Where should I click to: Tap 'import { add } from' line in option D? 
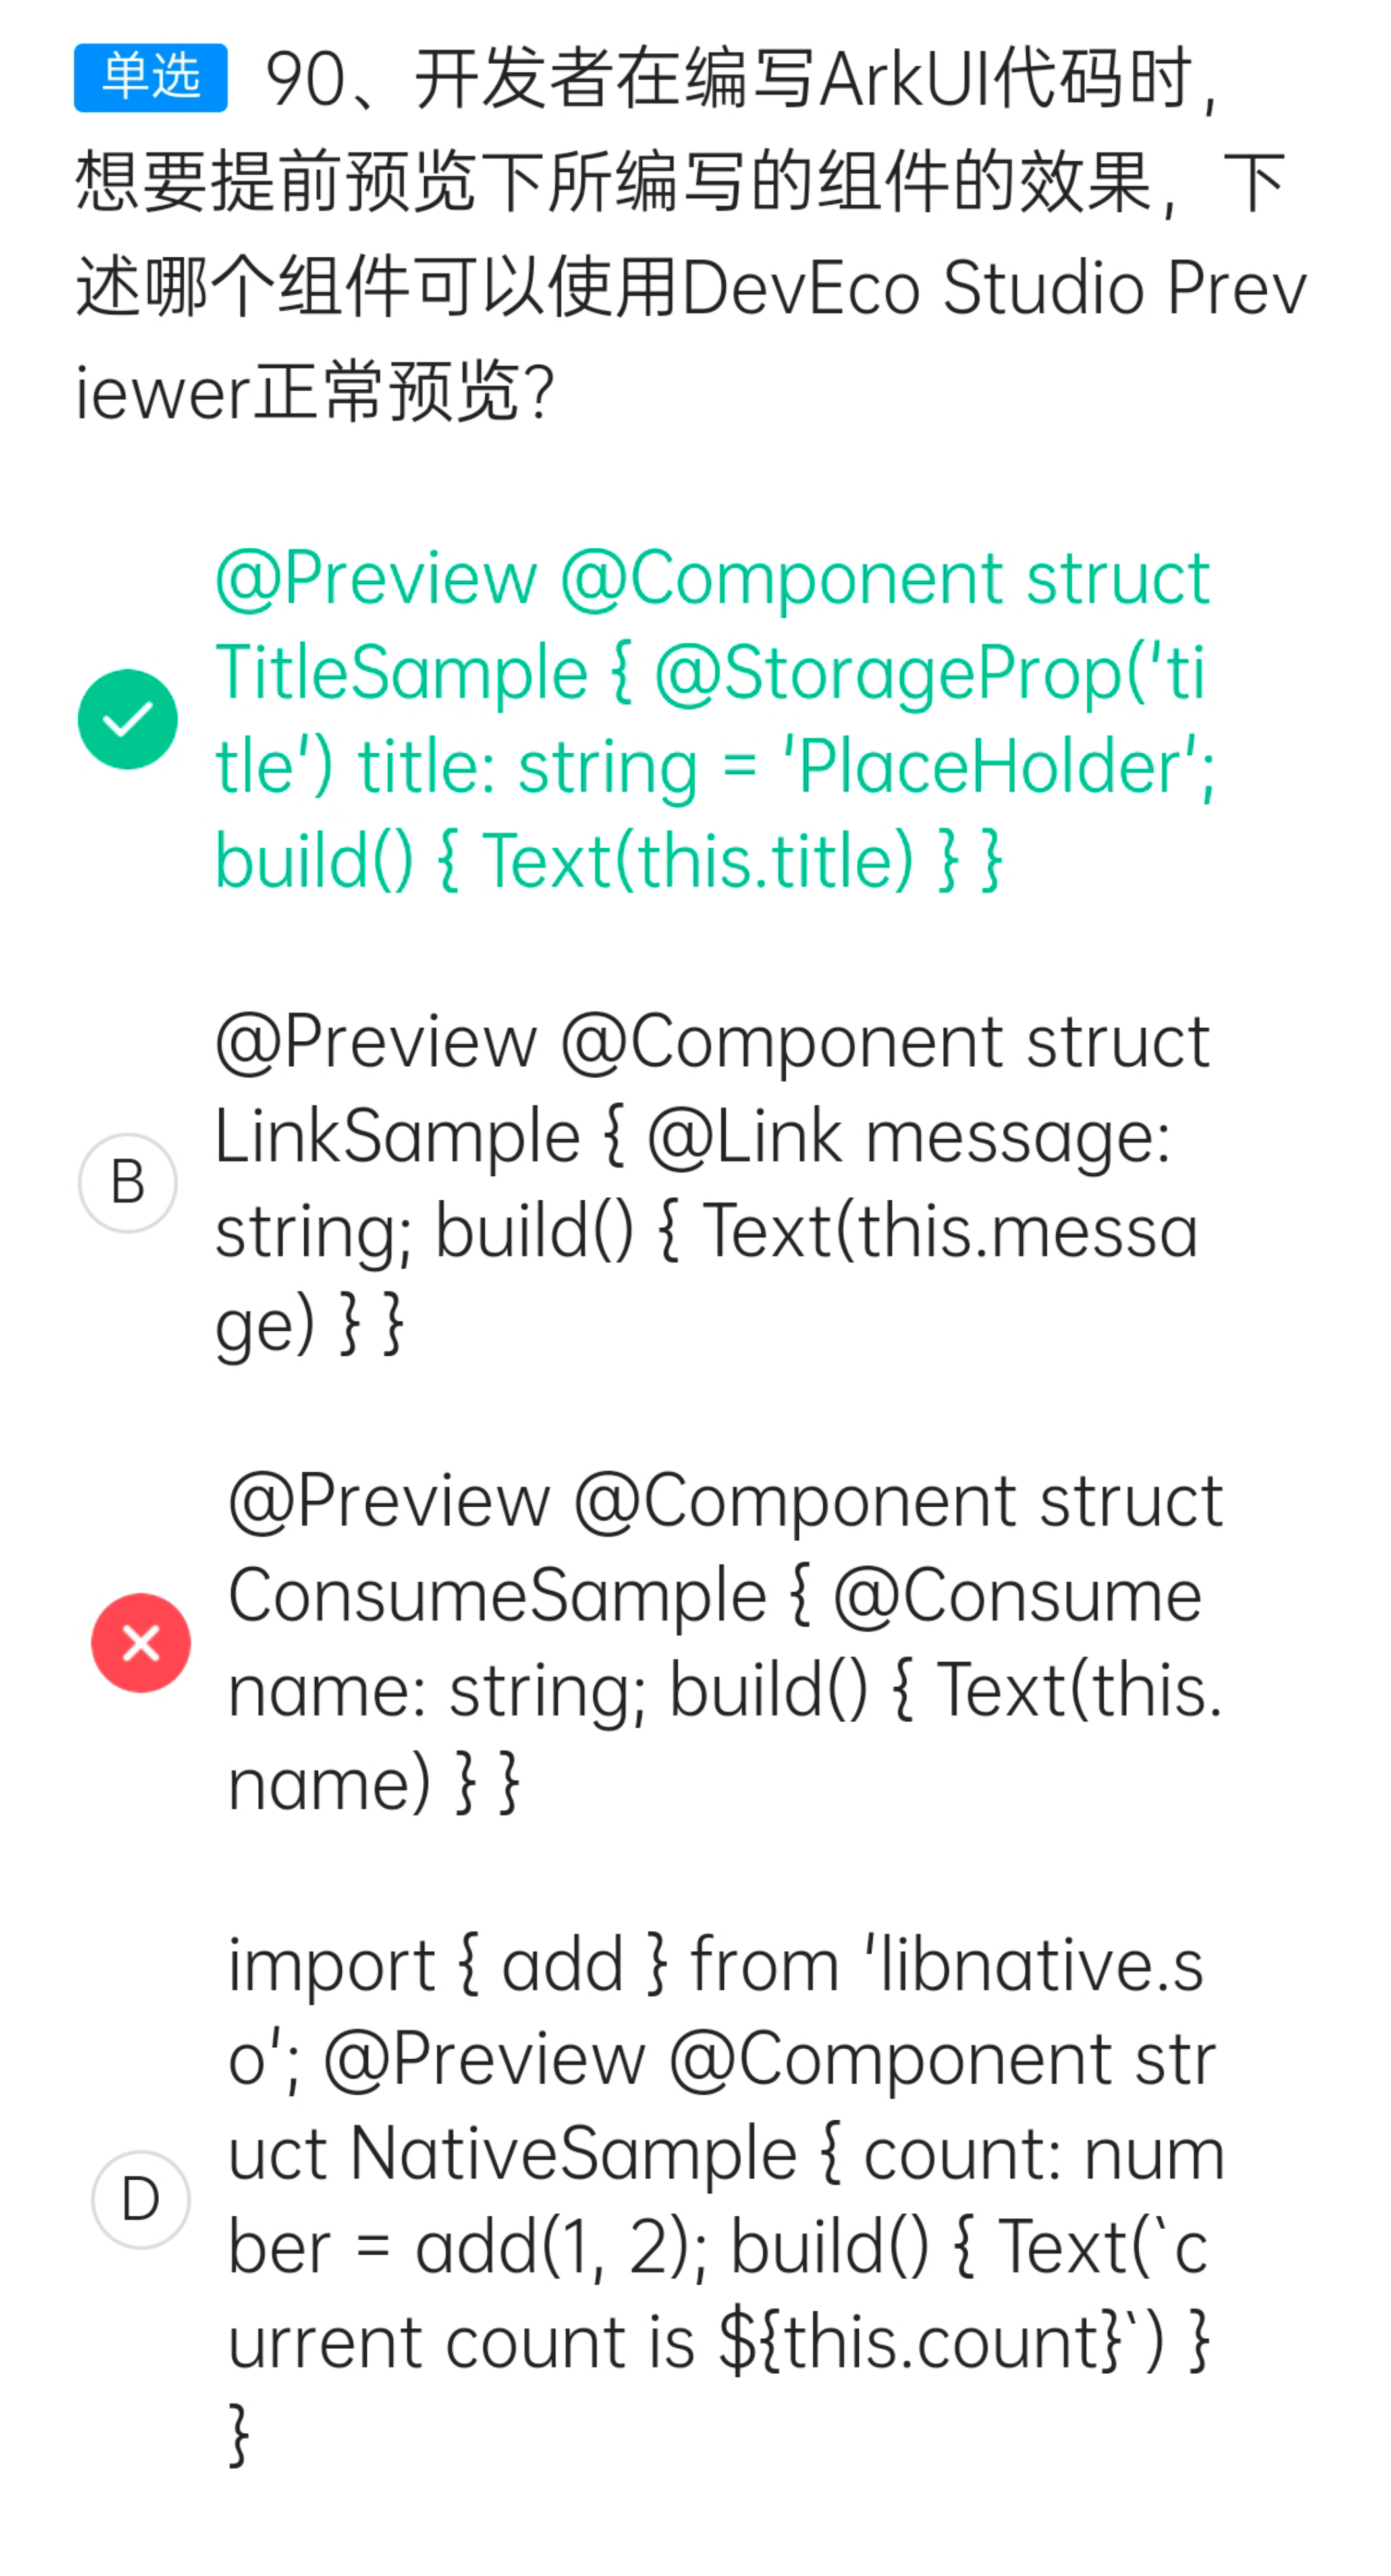(534, 1965)
